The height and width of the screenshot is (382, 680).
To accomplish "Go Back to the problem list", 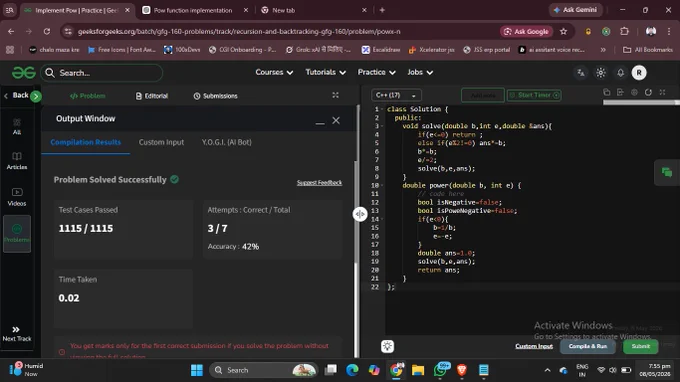I will pos(16,95).
